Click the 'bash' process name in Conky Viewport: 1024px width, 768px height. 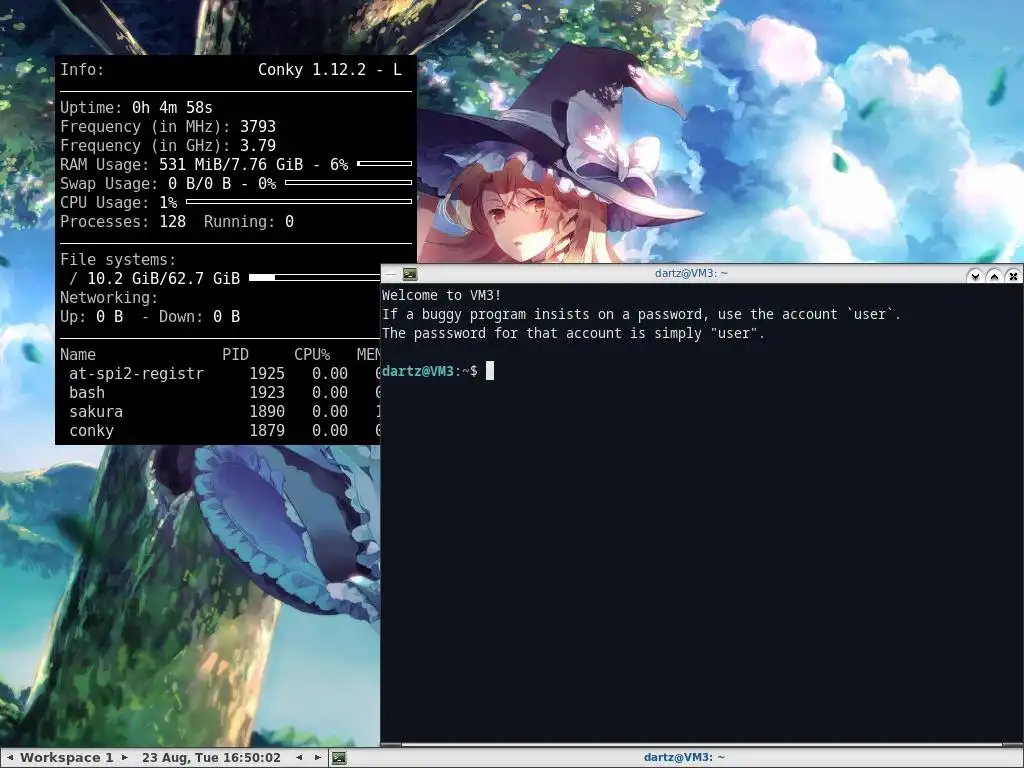pos(87,392)
